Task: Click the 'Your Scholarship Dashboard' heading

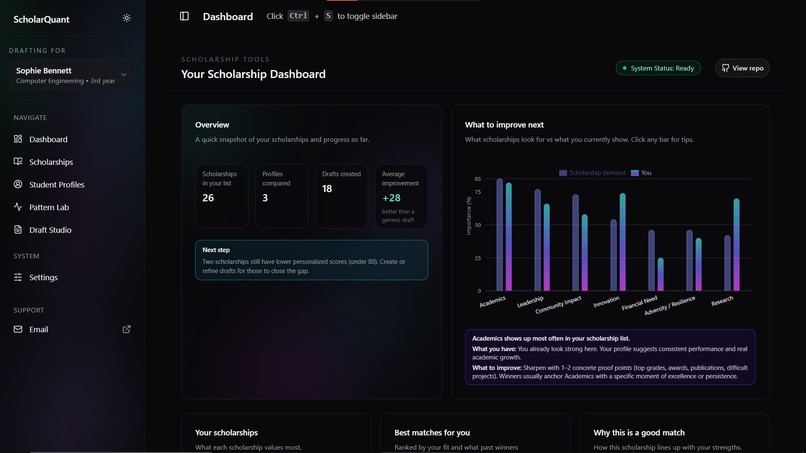Action: (x=253, y=74)
